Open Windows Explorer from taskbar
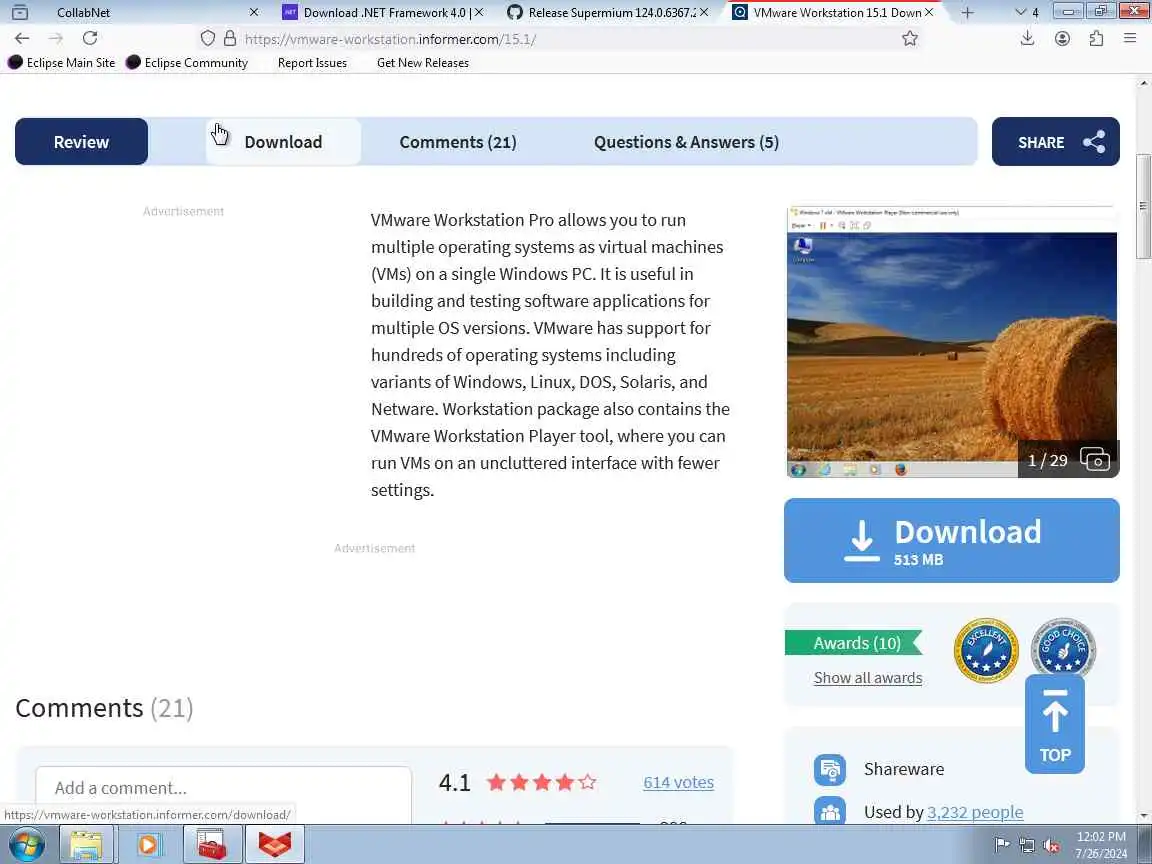This screenshot has width=1152, height=864. tap(86, 845)
